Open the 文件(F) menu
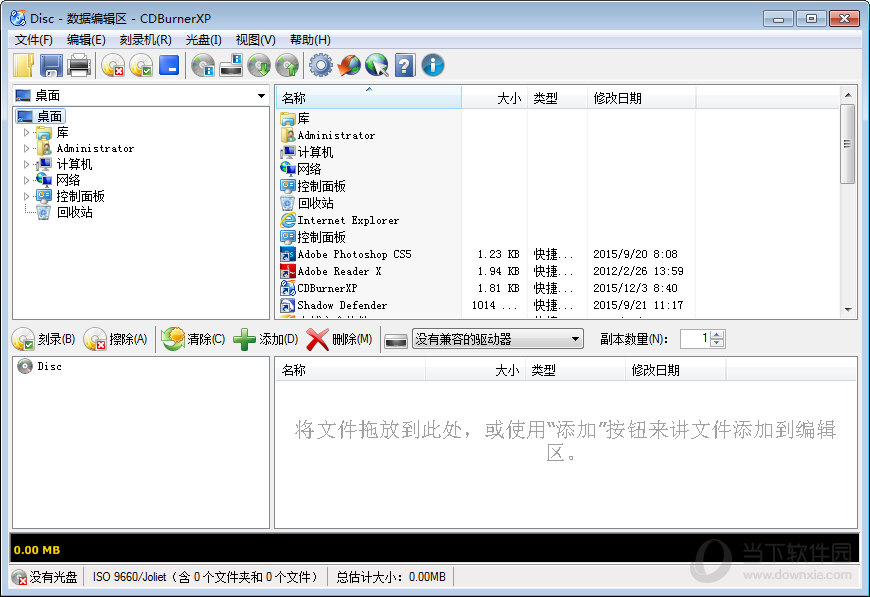The height and width of the screenshot is (597, 870). pos(33,39)
